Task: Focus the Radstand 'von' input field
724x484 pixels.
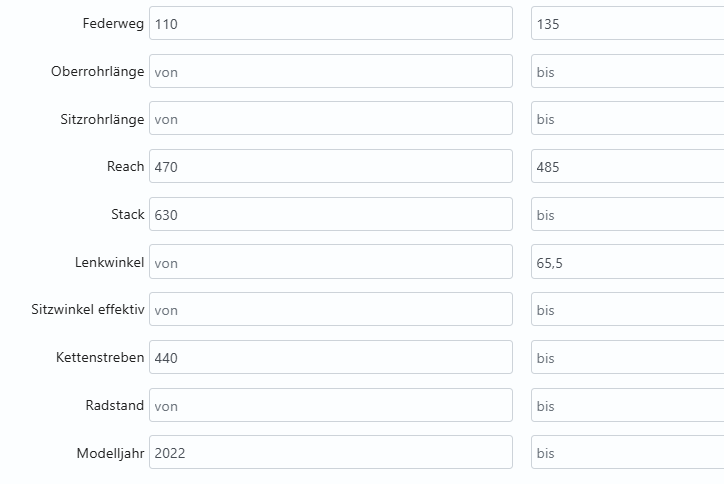Action: pos(330,405)
